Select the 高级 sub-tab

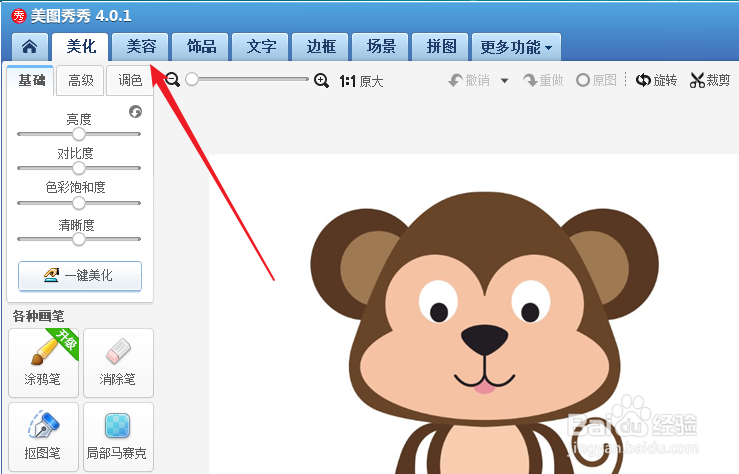[80, 81]
